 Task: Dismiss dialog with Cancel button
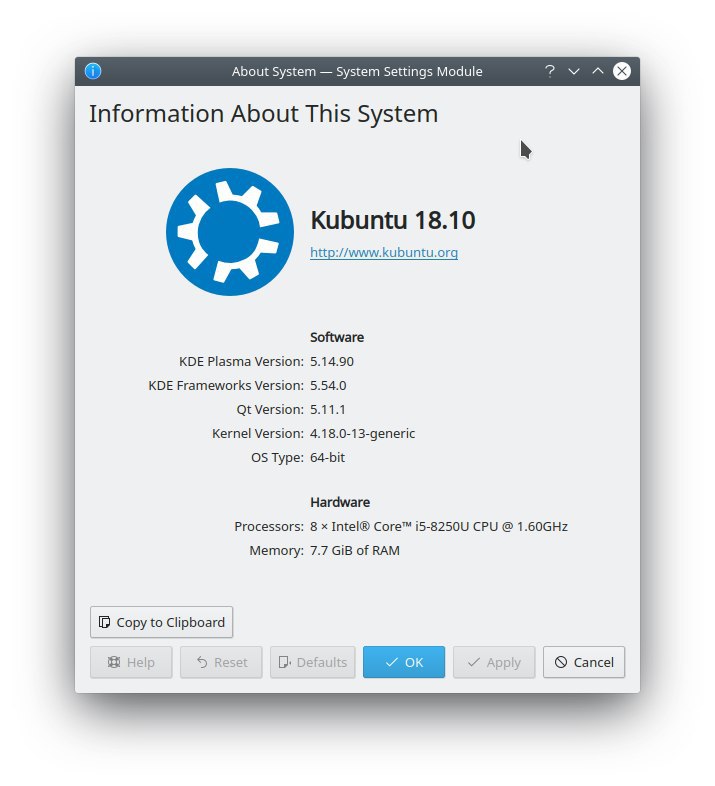click(584, 662)
